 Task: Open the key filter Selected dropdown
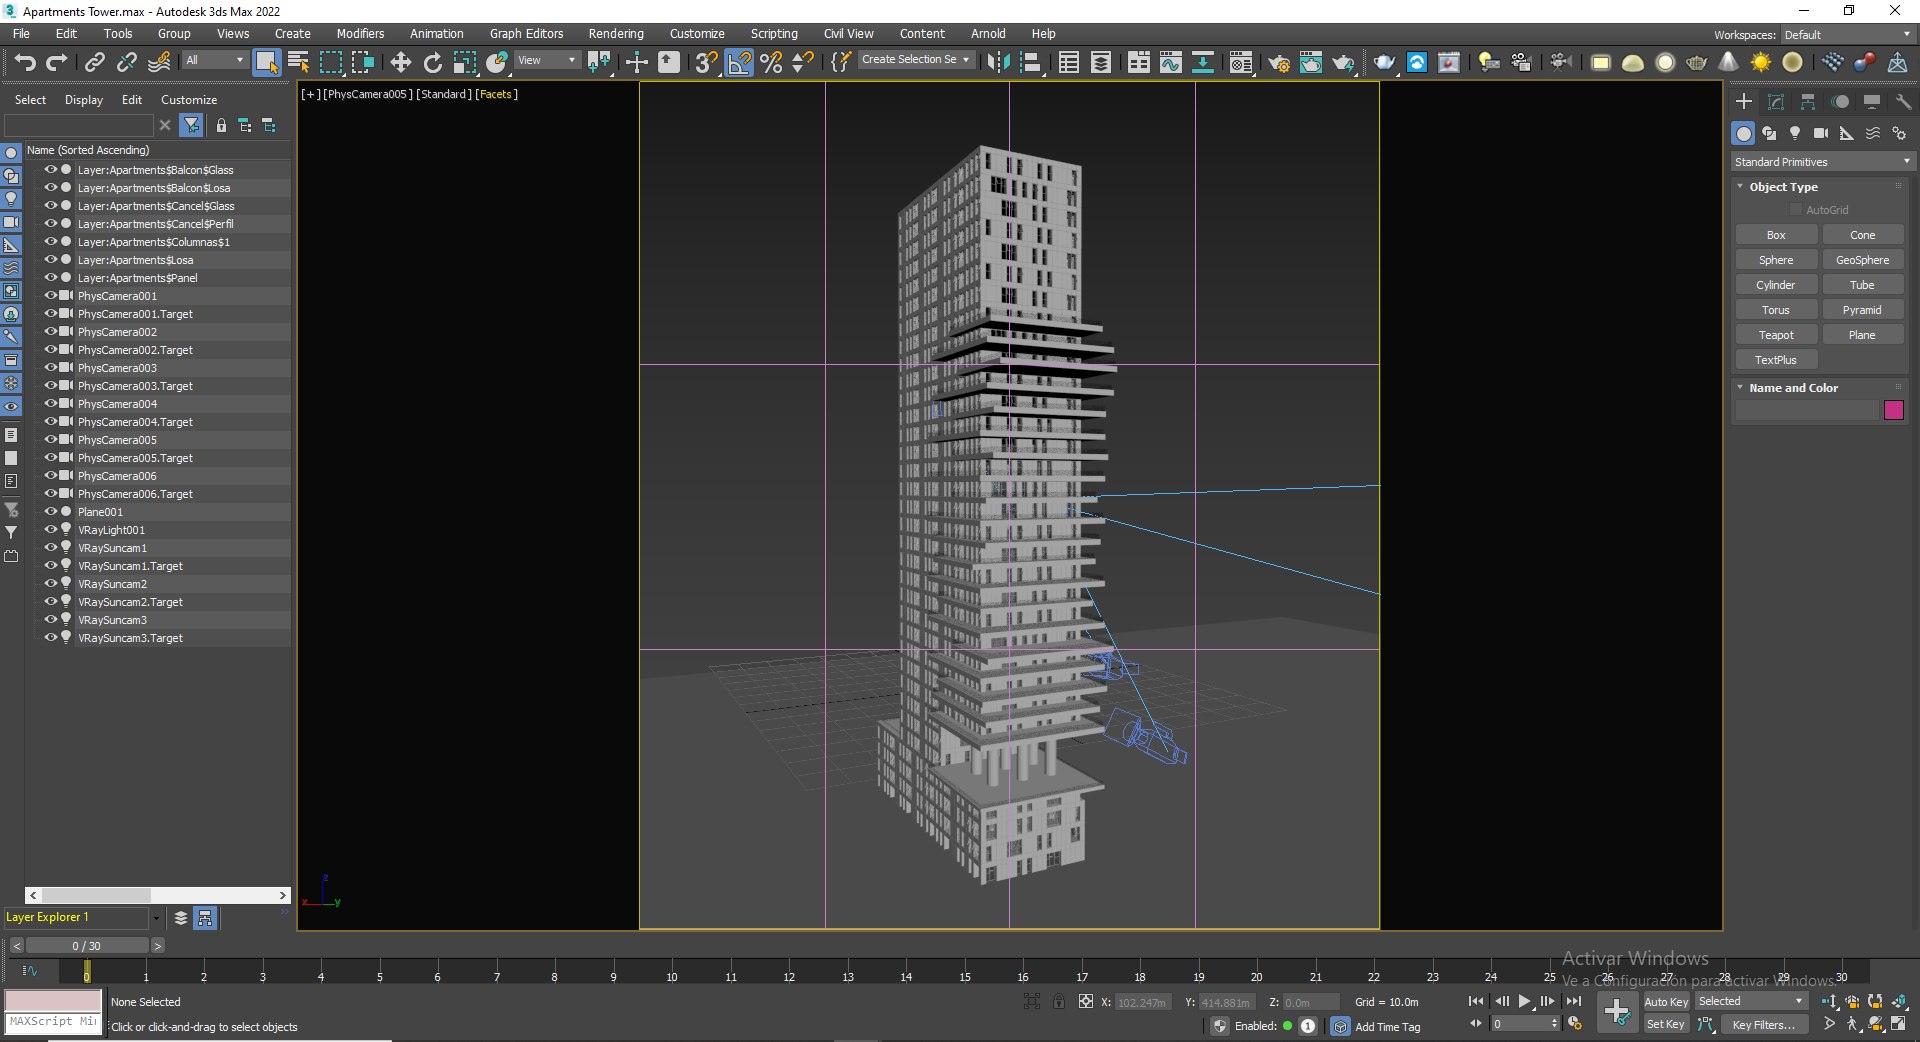pos(1751,1002)
